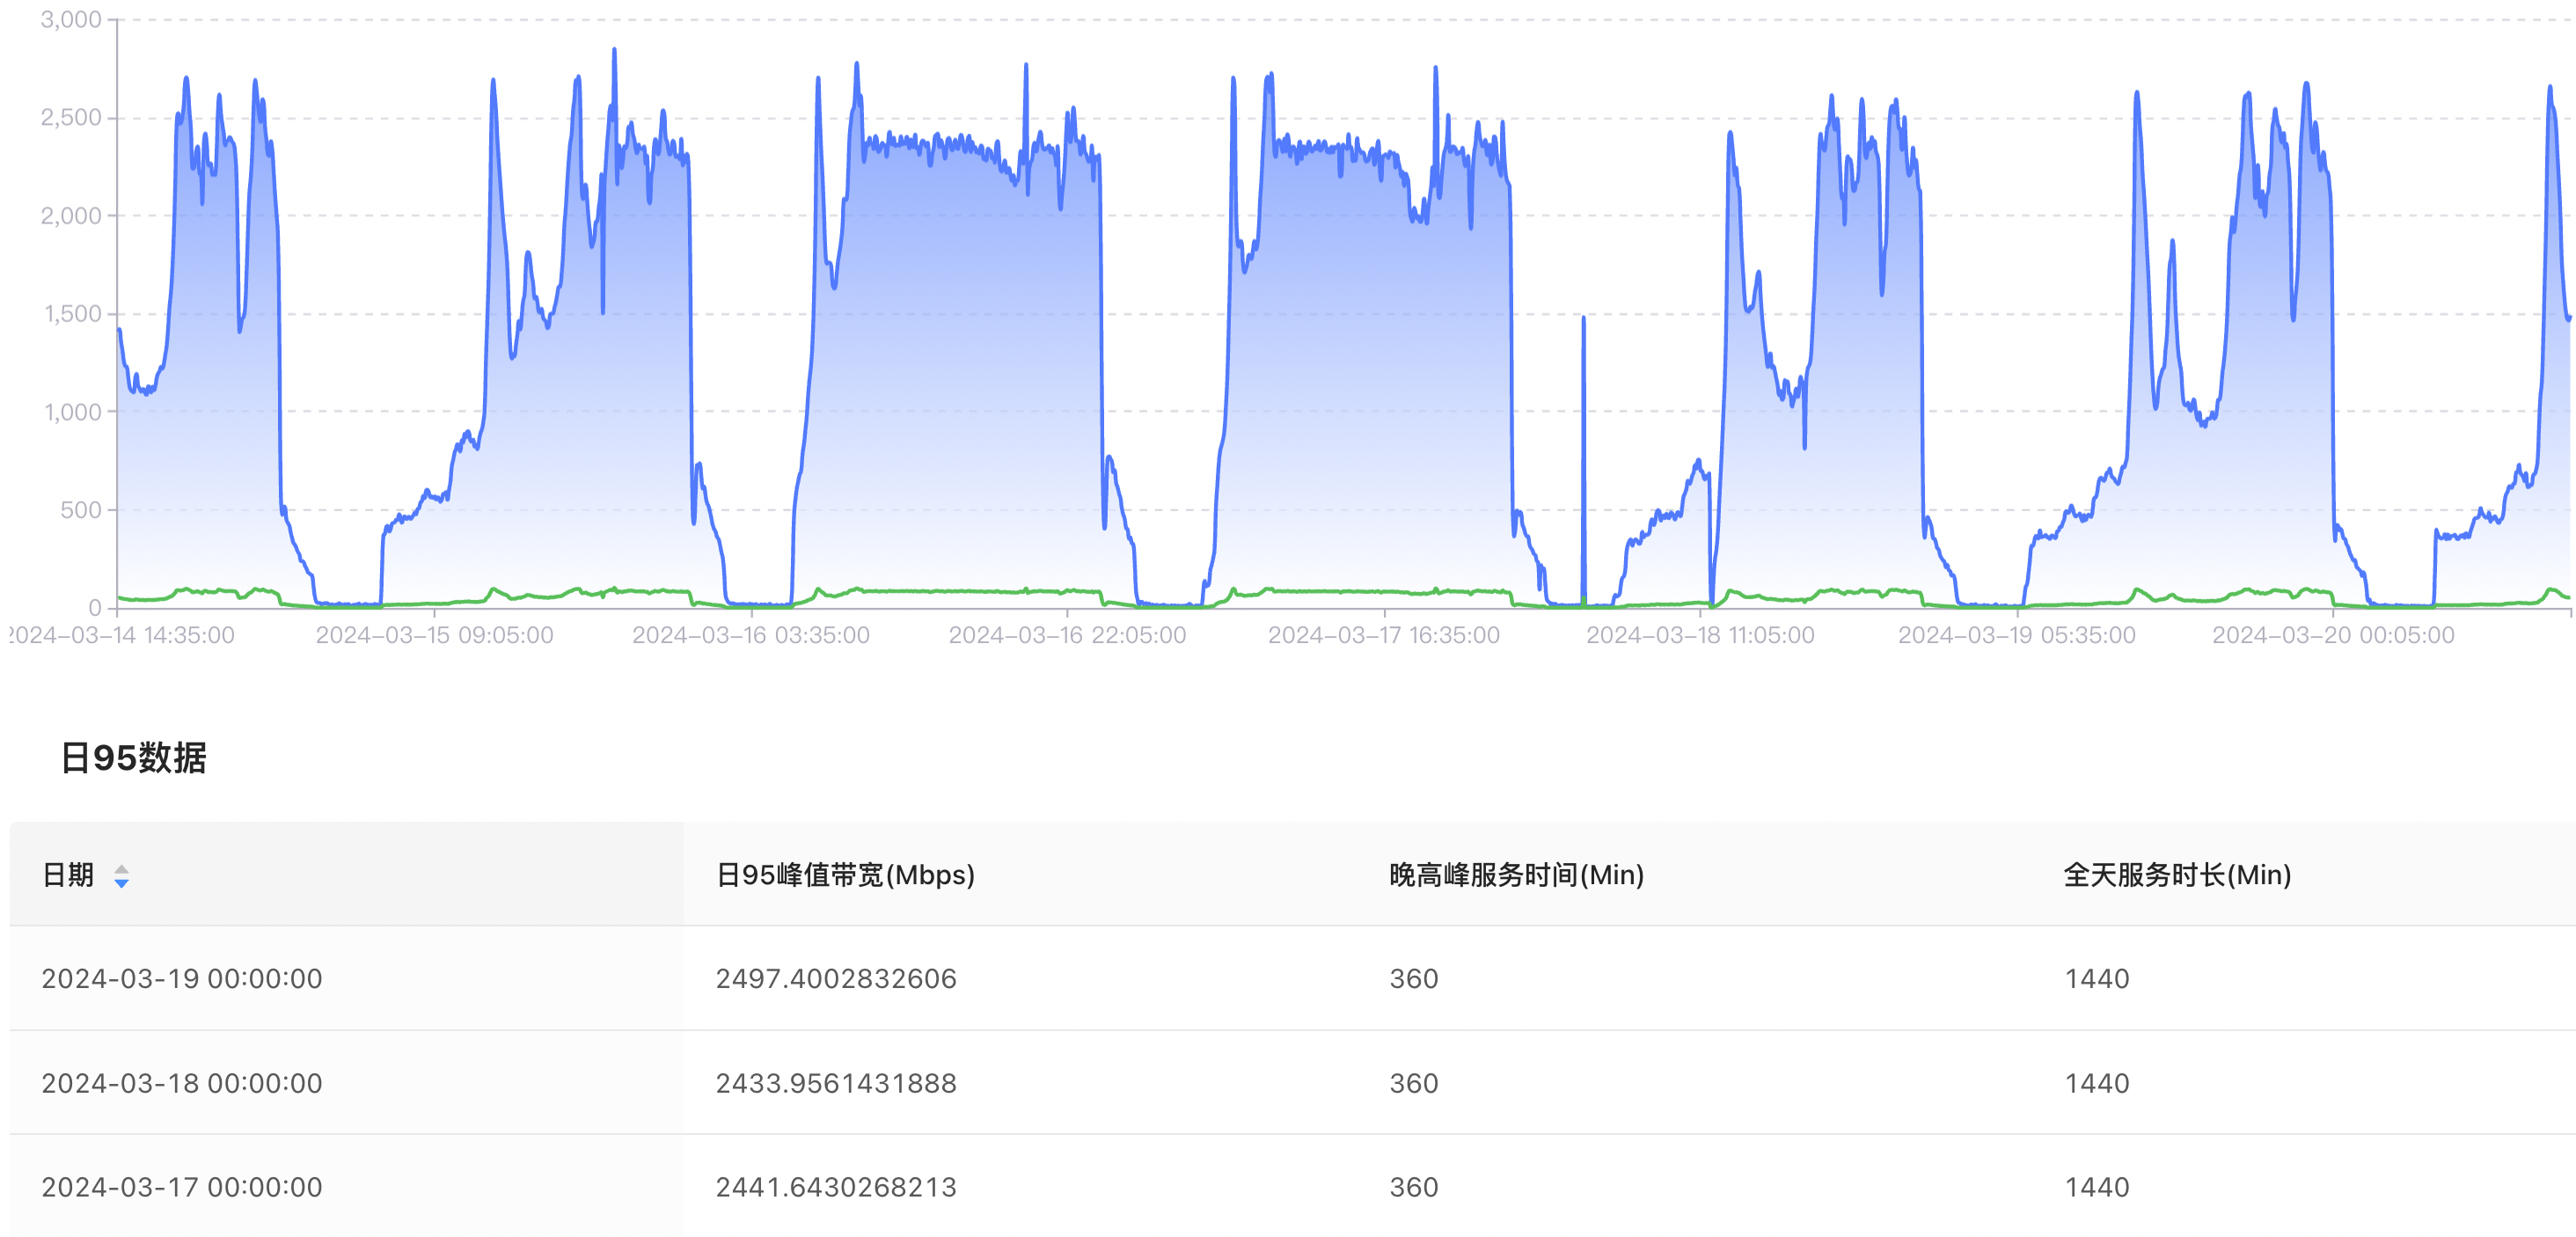Click 360 in the 2024-03-19 row
The image size is (2576, 1237).
[x=1414, y=978]
